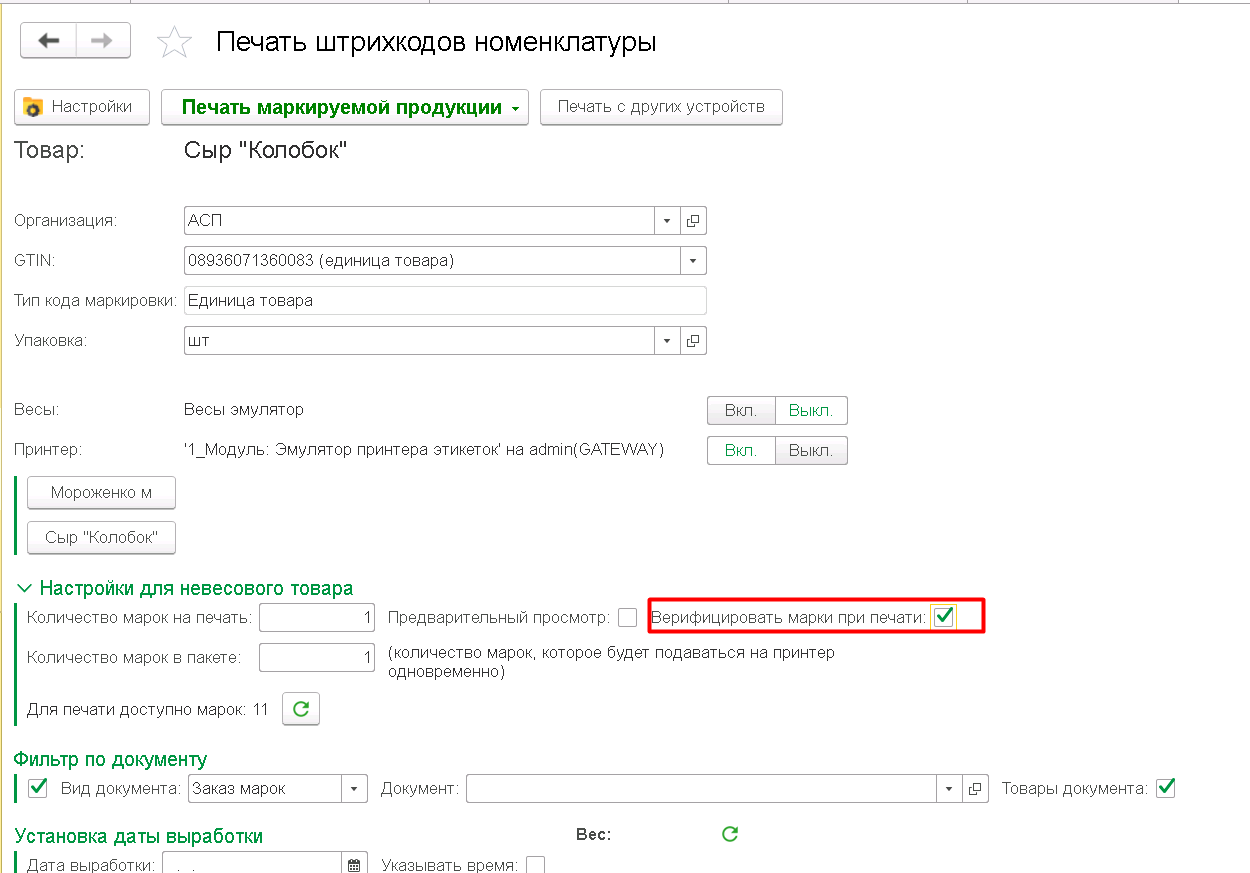1250x873 pixels.
Task: Expand the GTIN dropdown list
Action: pyautogui.click(x=693, y=261)
